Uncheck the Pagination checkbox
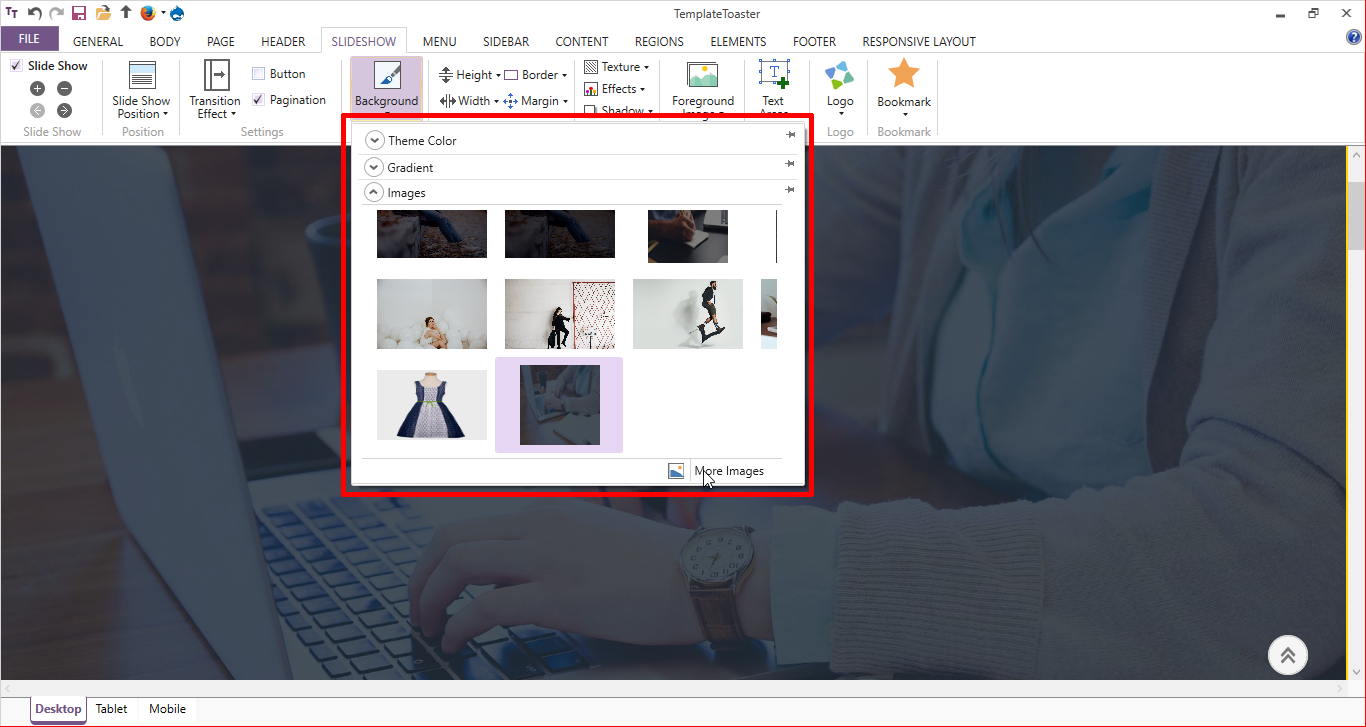The image size is (1366, 727). coord(259,100)
